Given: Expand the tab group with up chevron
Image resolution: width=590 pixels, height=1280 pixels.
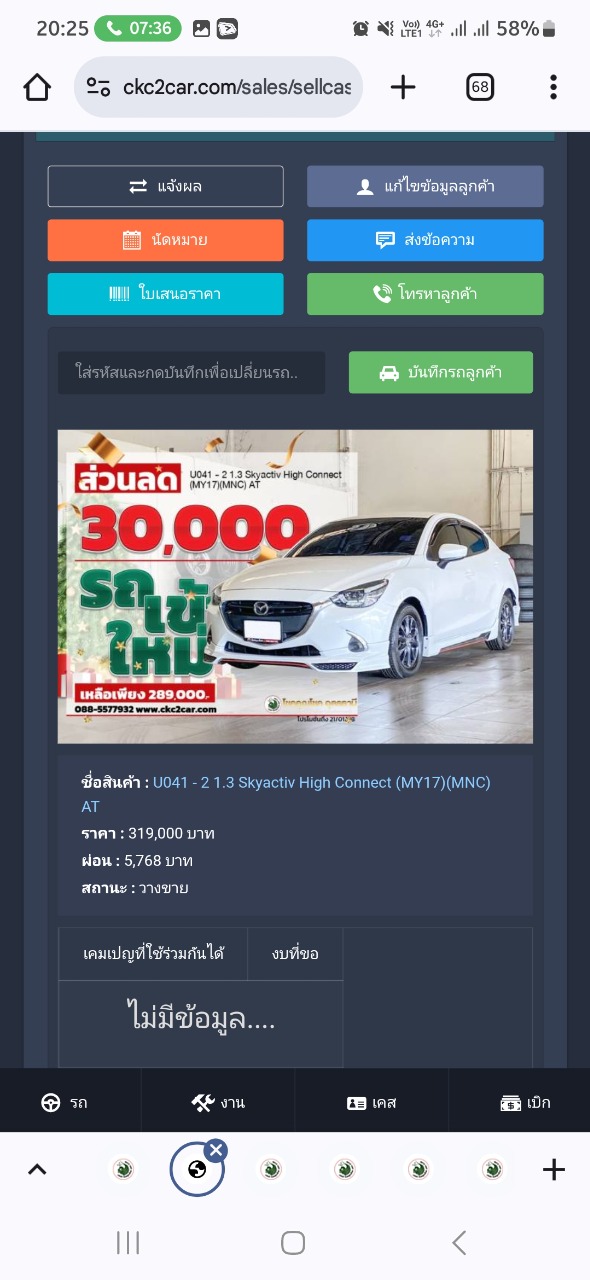Looking at the screenshot, I should [x=37, y=1169].
